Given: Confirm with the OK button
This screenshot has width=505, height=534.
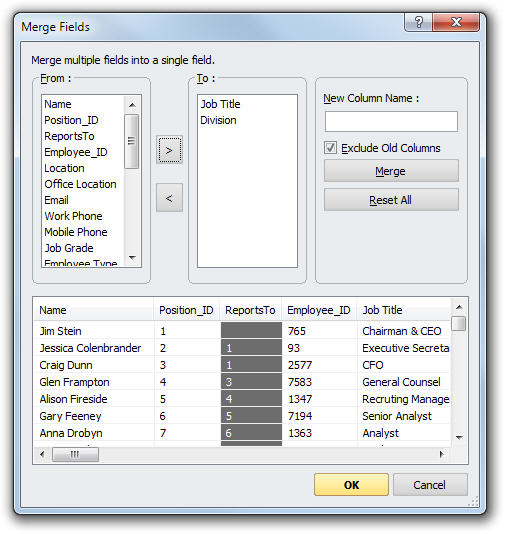Looking at the screenshot, I should point(351,484).
